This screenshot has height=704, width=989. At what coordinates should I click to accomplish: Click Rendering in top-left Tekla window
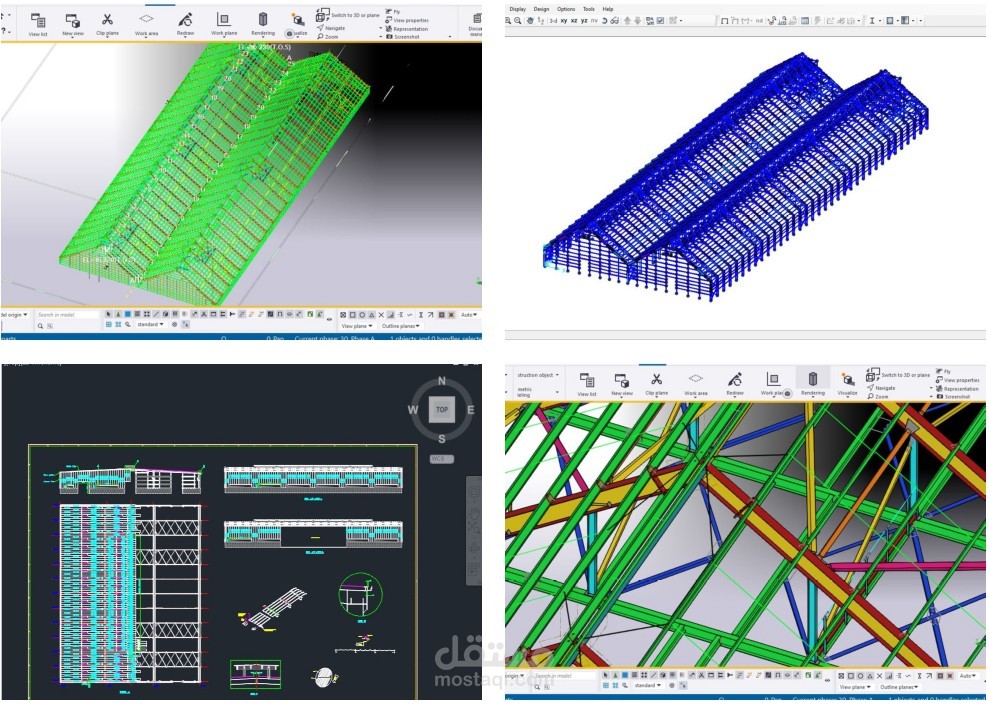(x=263, y=25)
